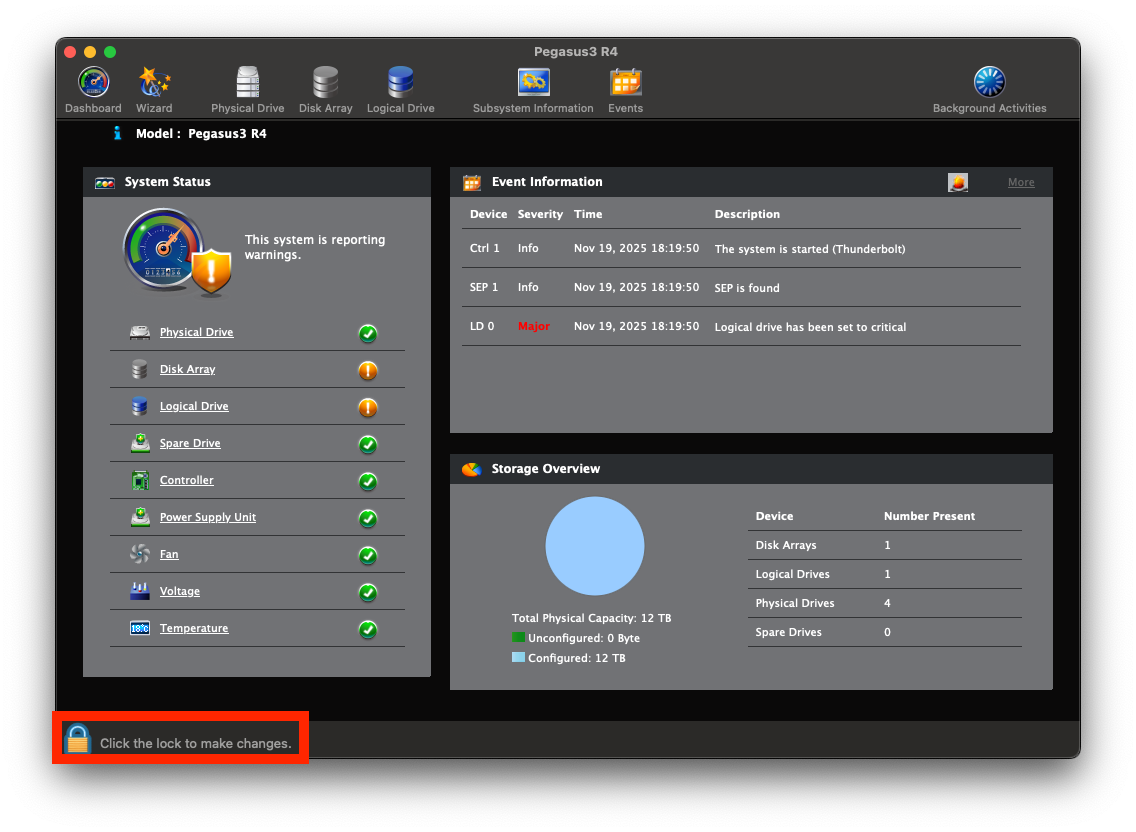Click the Physical Drive green check status icon
Viewport: 1136px width, 832px height.
pos(368,333)
